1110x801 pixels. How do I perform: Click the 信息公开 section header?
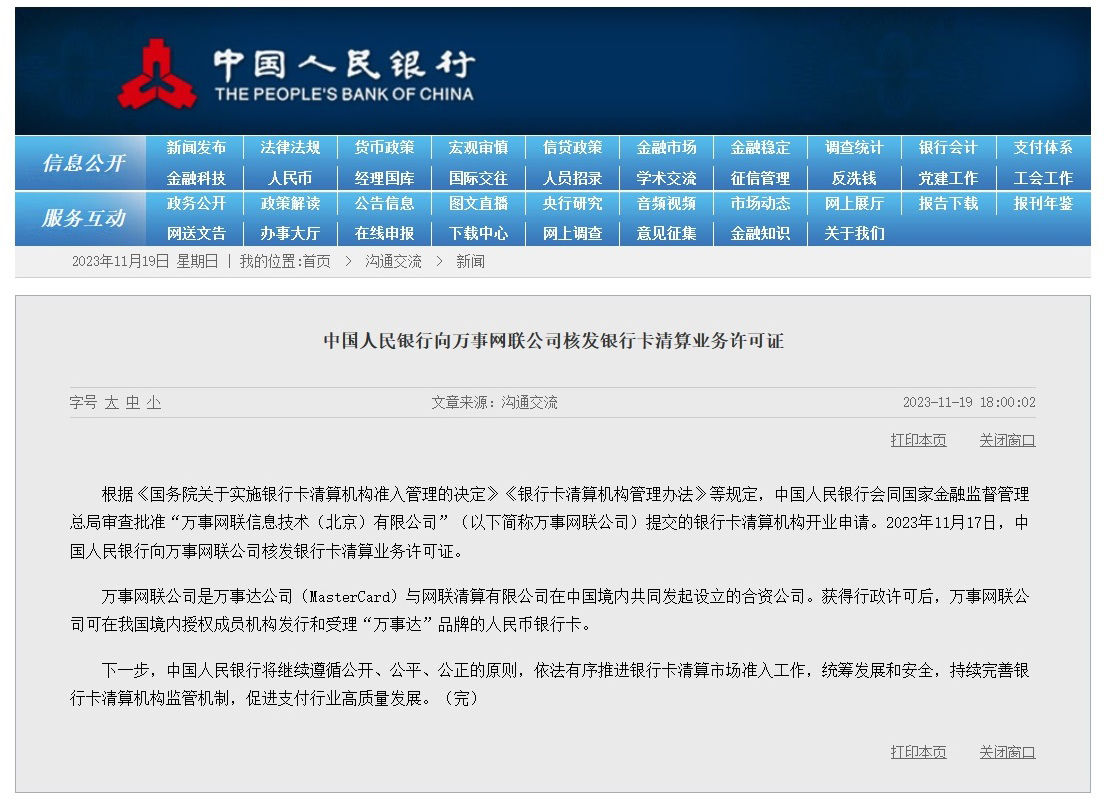pyautogui.click(x=84, y=163)
